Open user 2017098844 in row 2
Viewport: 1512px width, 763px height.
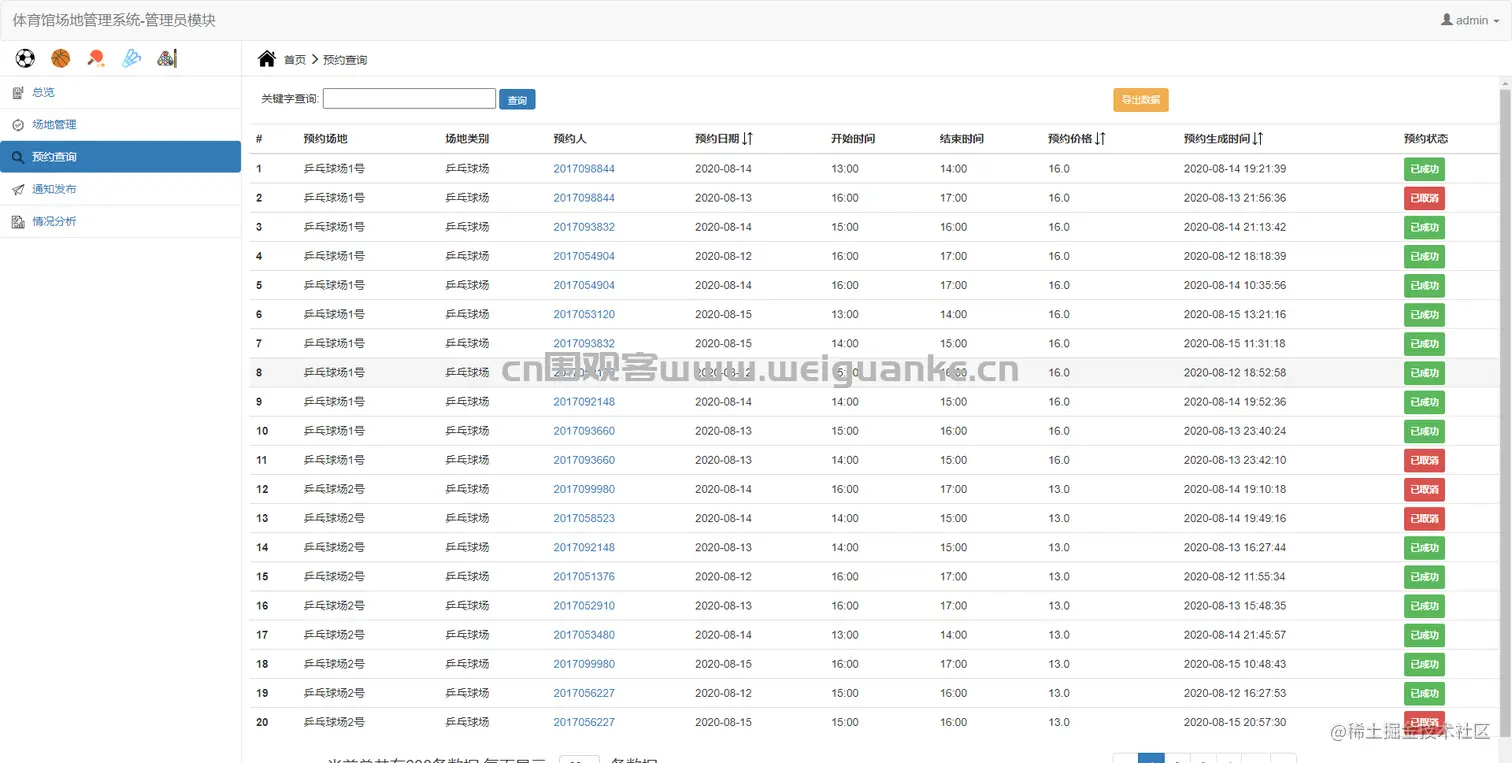pyautogui.click(x=584, y=198)
